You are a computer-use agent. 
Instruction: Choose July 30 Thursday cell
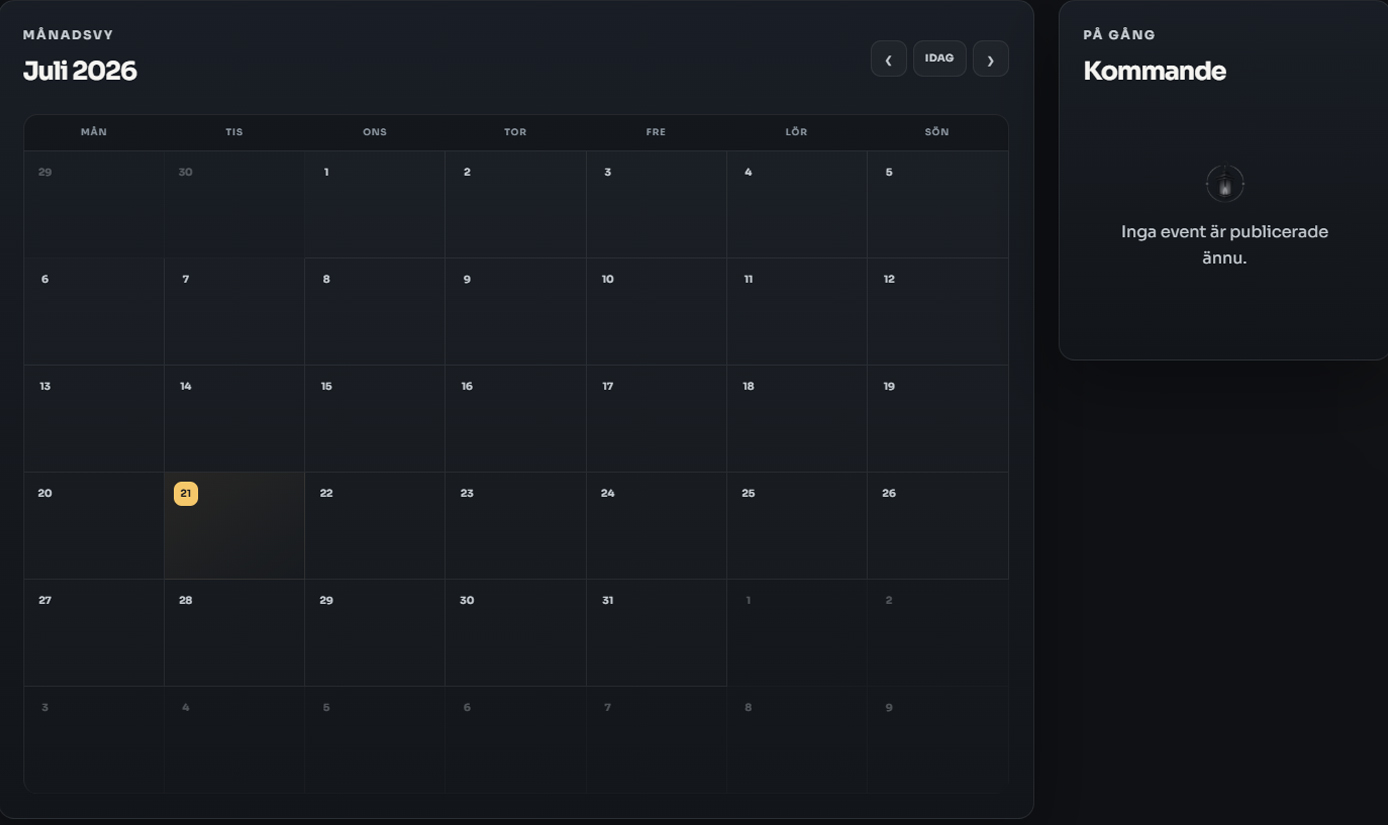pos(515,632)
